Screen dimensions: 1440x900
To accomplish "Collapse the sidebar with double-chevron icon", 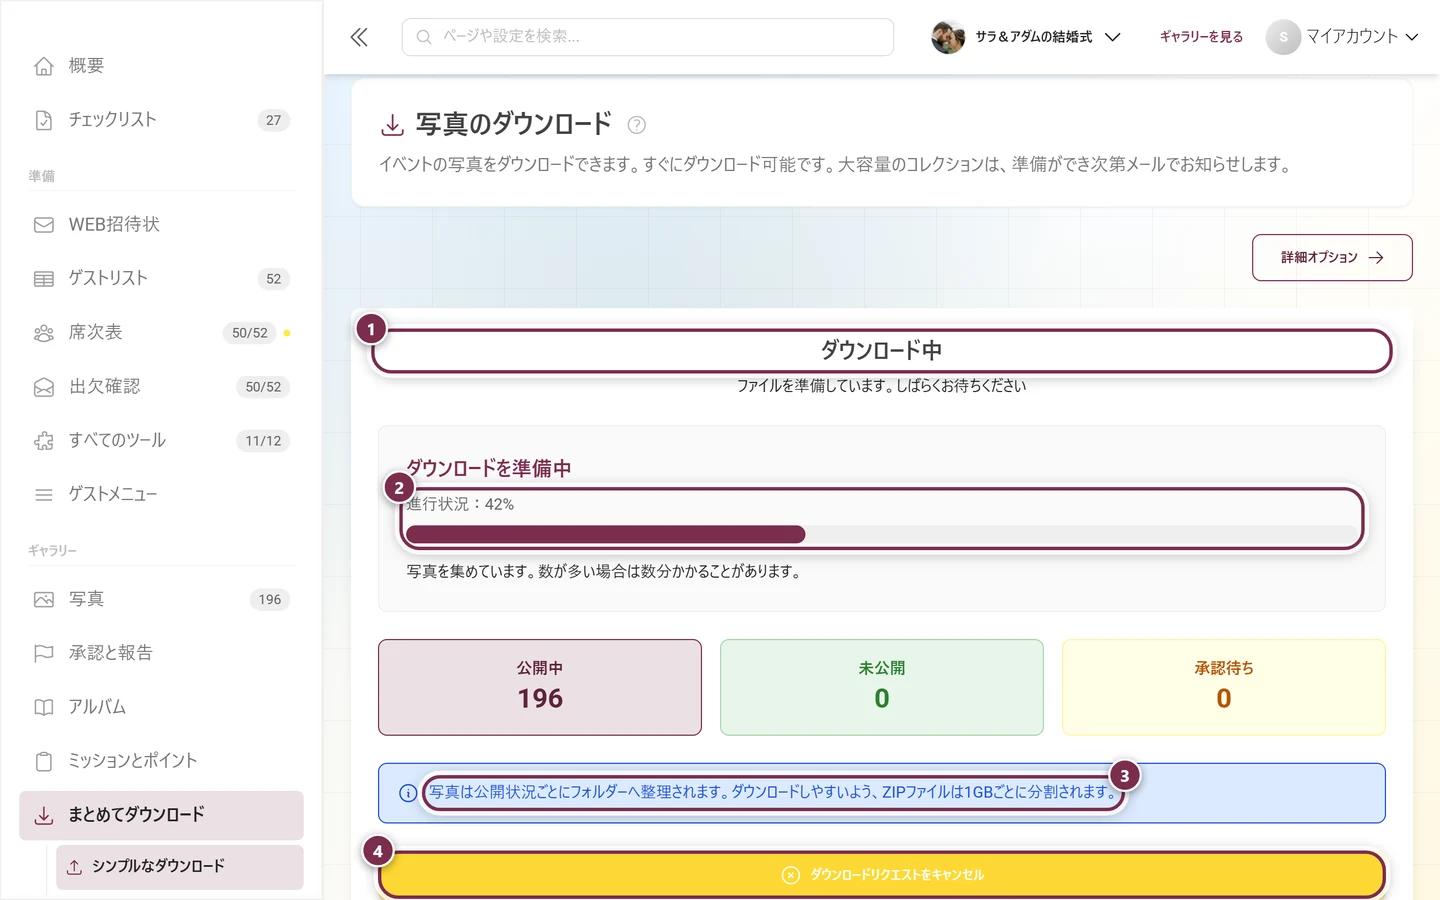I will (359, 37).
